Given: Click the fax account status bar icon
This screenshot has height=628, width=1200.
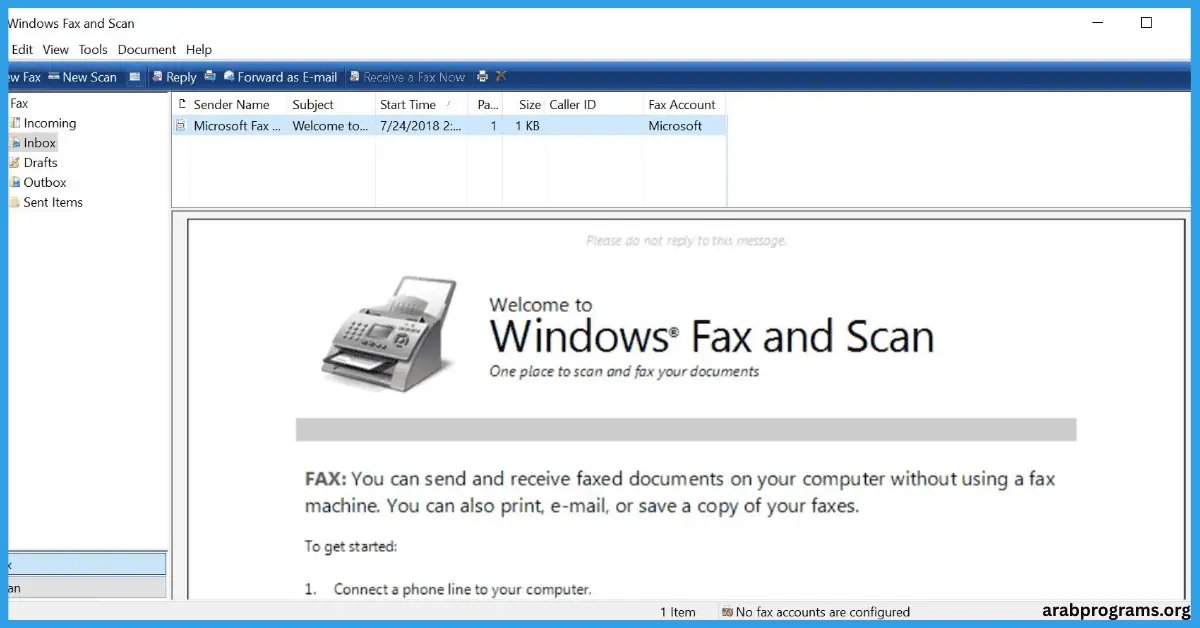Looking at the screenshot, I should [727, 612].
